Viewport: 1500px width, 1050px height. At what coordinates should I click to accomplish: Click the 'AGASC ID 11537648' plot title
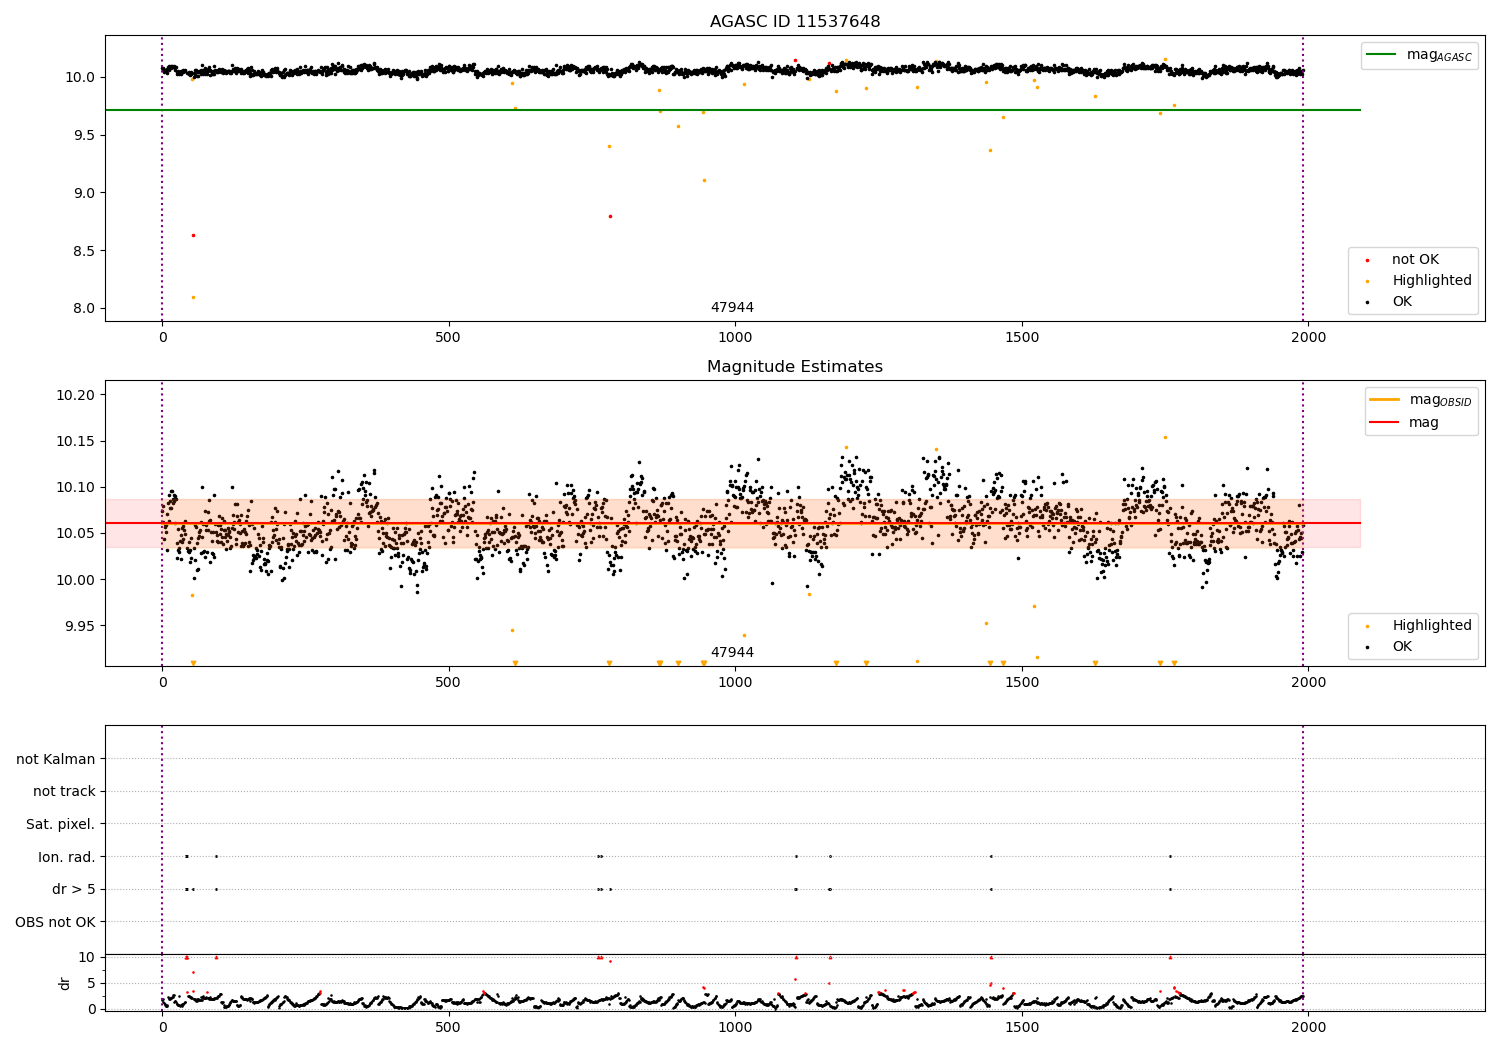pyautogui.click(x=795, y=22)
